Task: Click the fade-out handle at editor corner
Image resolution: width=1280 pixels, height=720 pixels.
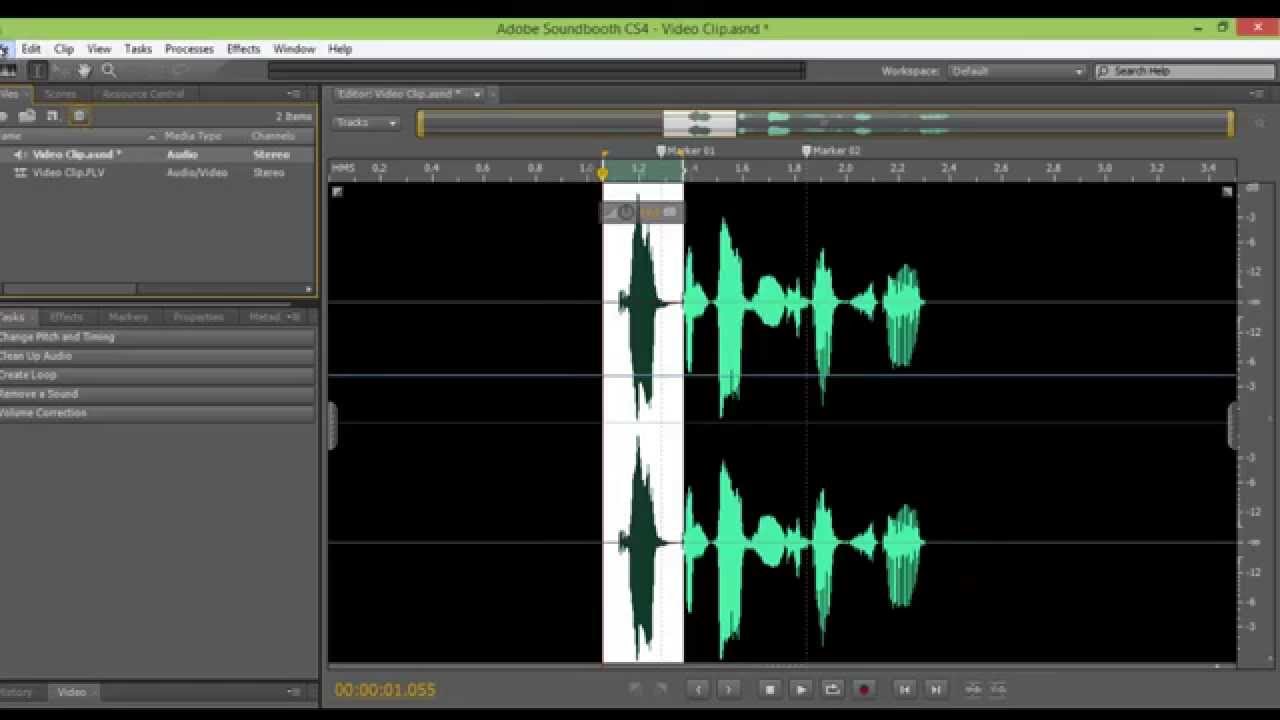Action: pos(1227,192)
